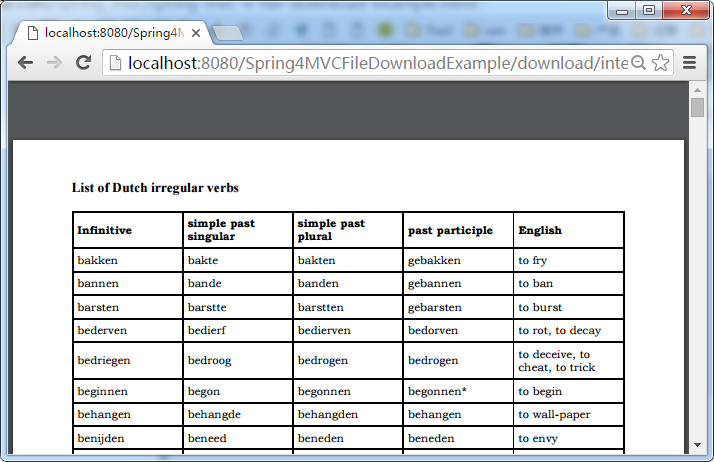This screenshot has height=462, width=714.
Task: Click the cell 'bedierven'
Action: tap(348, 330)
